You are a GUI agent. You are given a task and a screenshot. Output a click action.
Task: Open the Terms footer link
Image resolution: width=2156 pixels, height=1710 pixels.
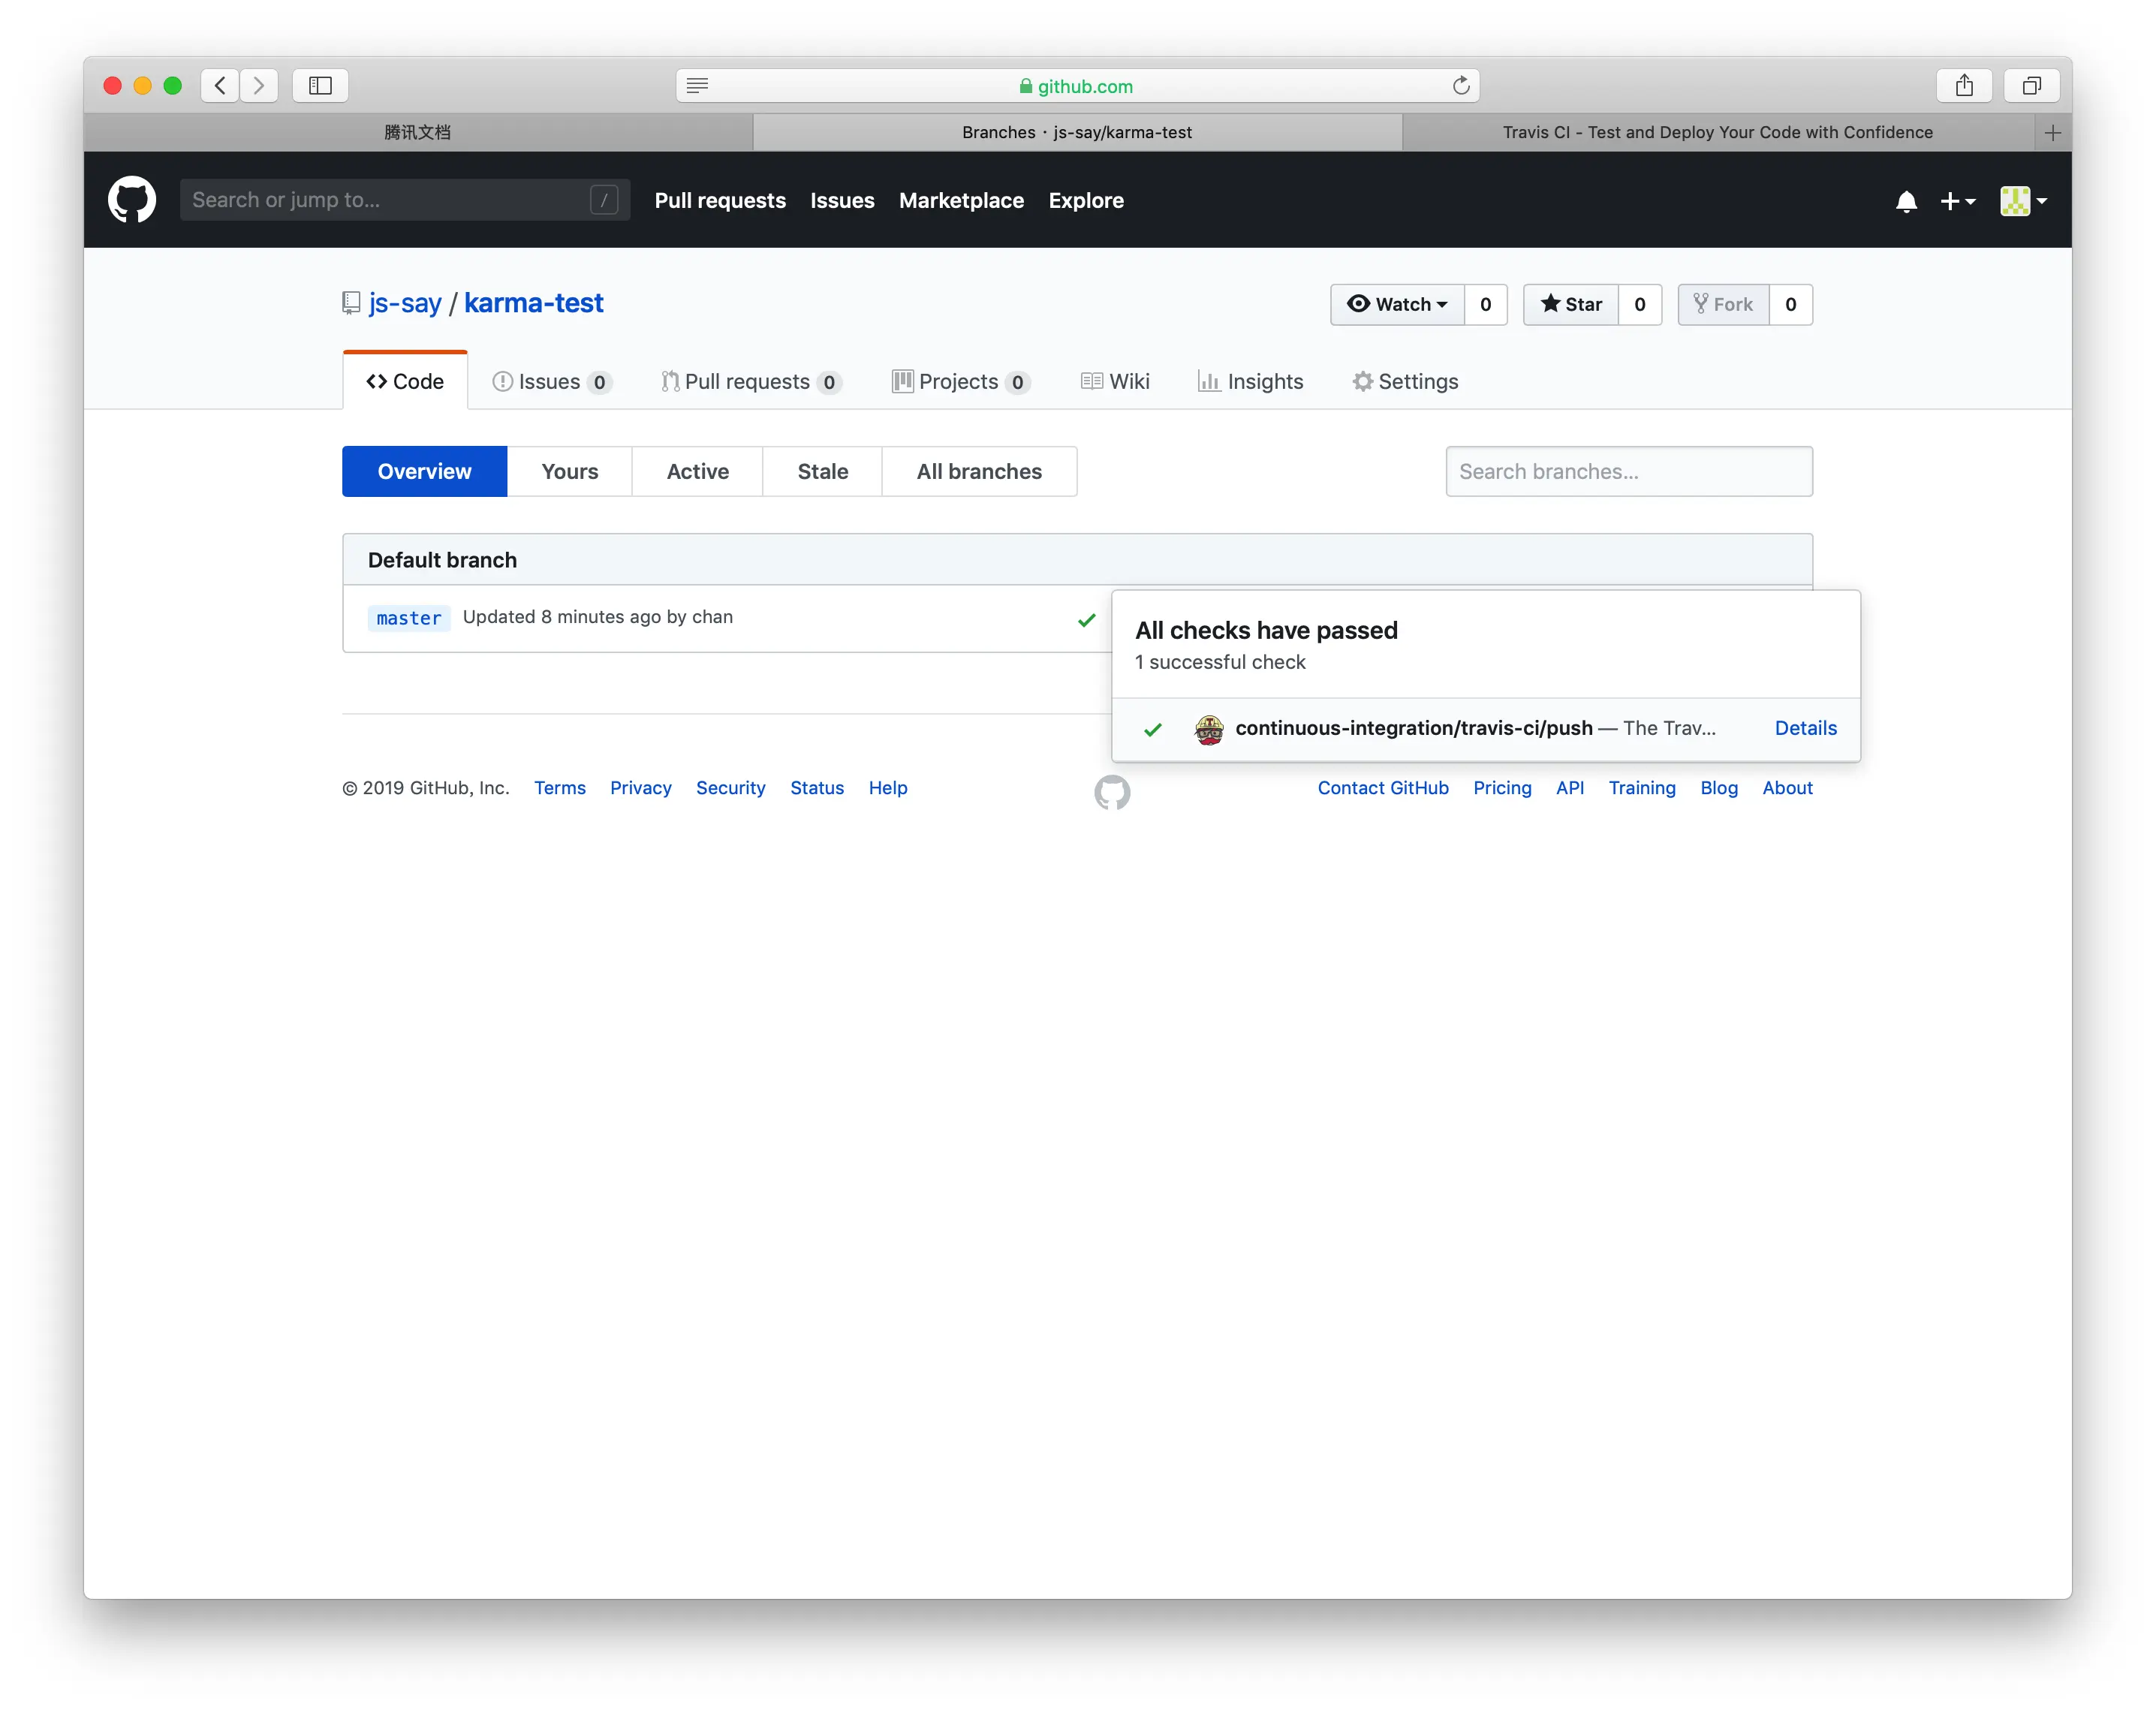[x=560, y=788]
